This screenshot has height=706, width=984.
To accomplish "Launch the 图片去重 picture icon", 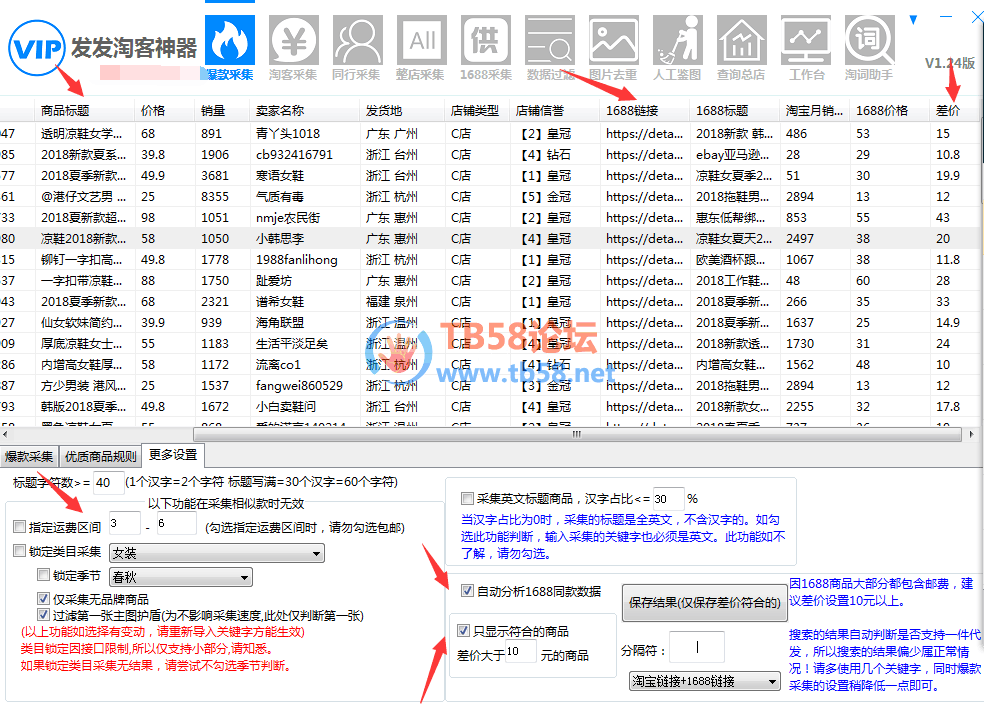I will click(x=613, y=41).
